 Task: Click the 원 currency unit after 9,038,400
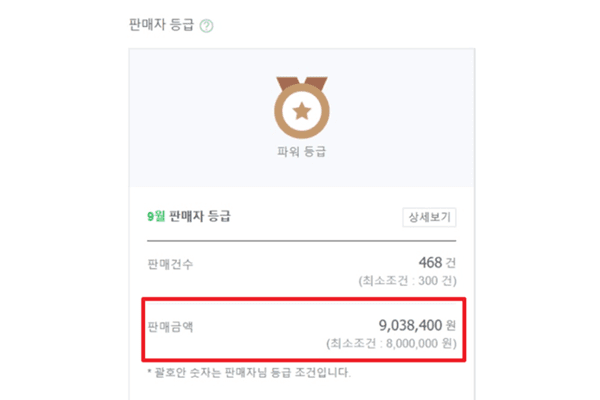(451, 326)
